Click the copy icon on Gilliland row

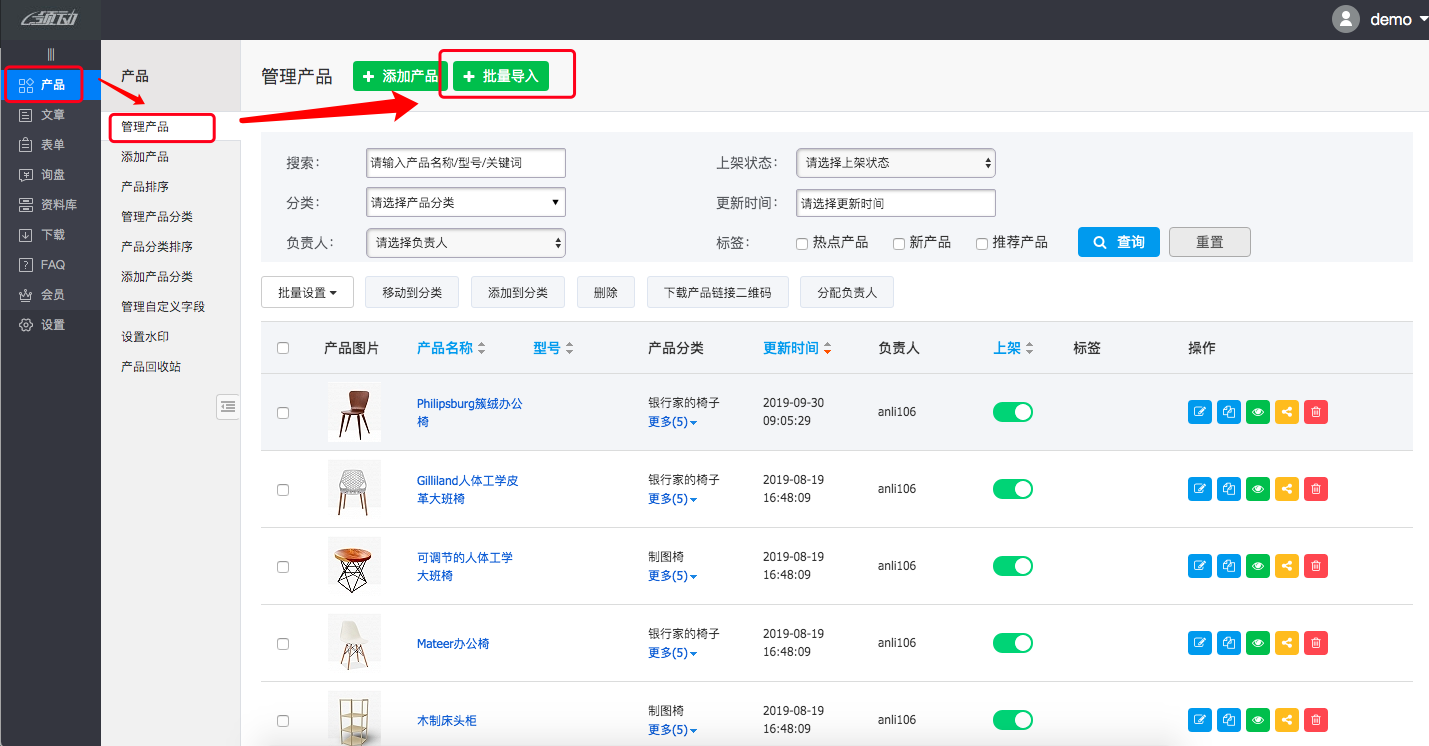click(1228, 488)
